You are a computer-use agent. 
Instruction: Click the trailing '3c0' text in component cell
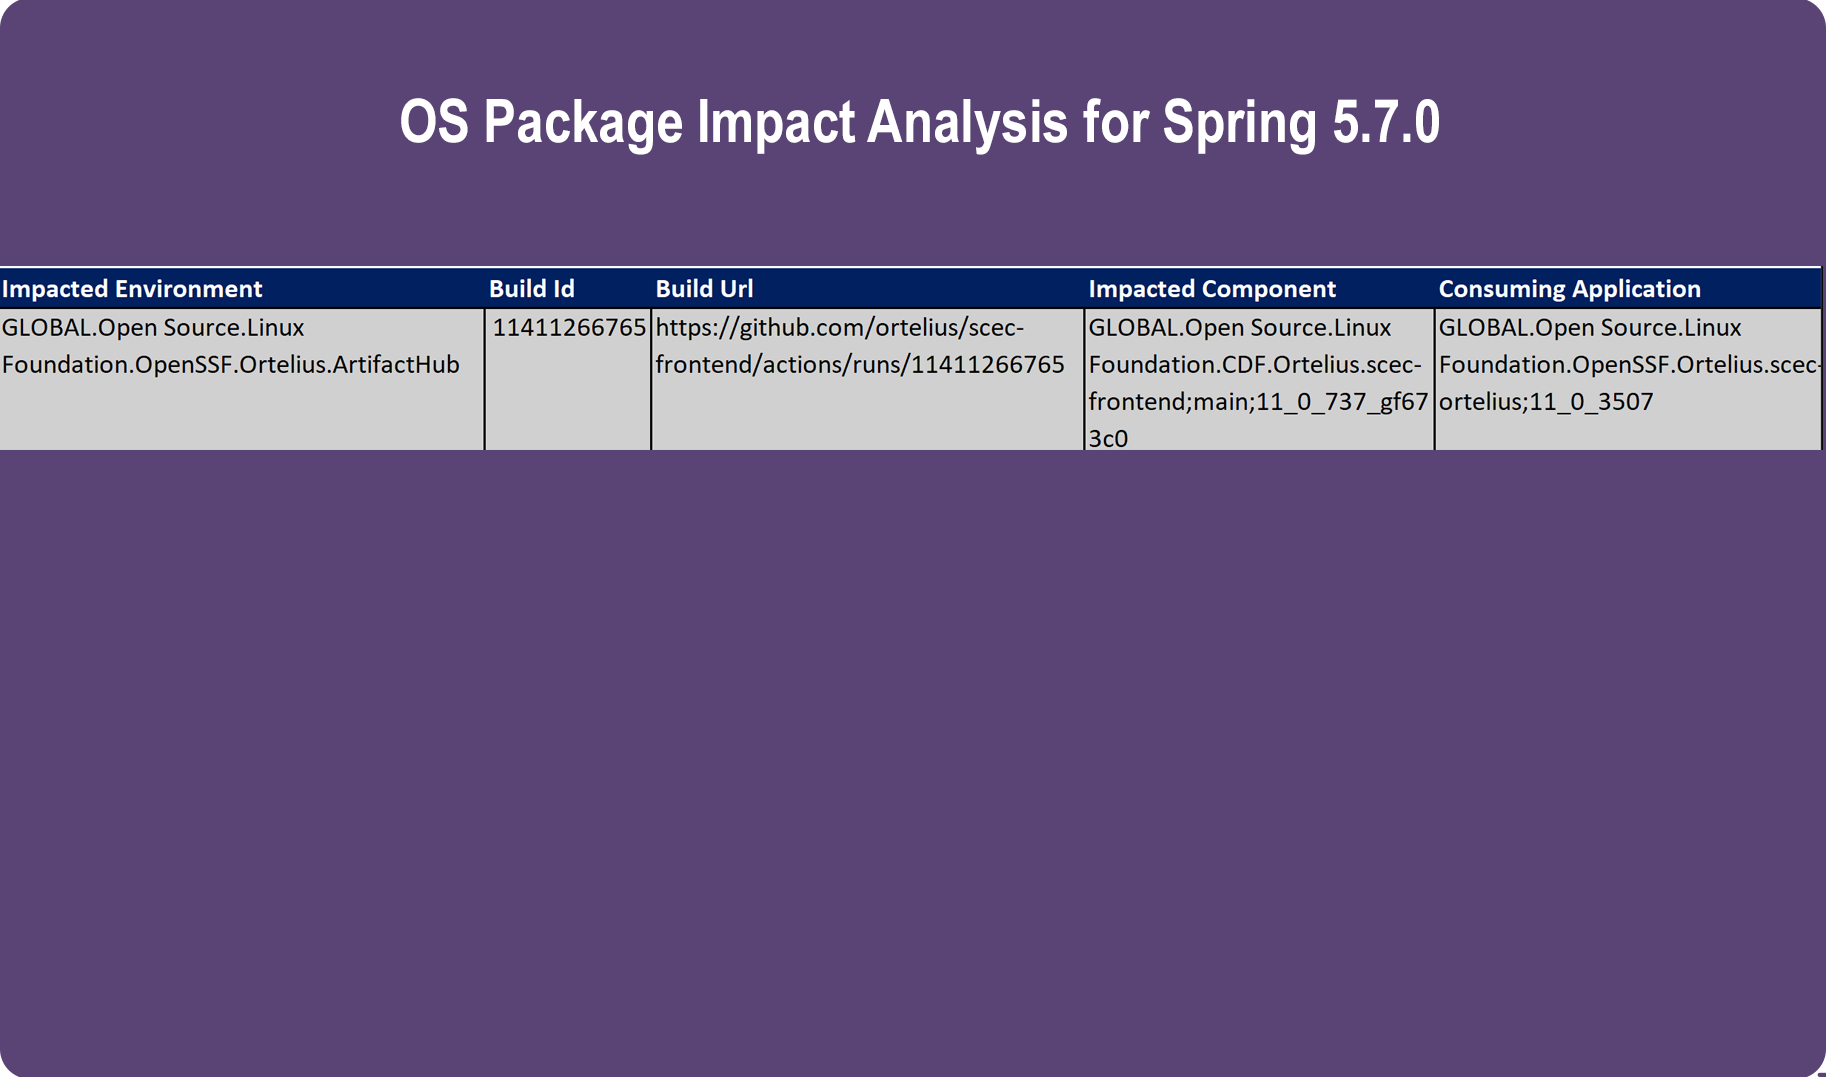1108,439
